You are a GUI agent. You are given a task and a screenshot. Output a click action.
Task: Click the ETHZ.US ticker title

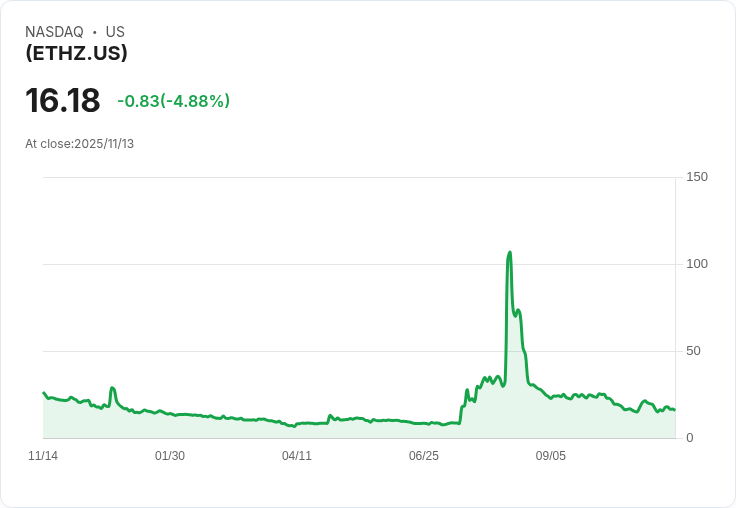click(76, 54)
